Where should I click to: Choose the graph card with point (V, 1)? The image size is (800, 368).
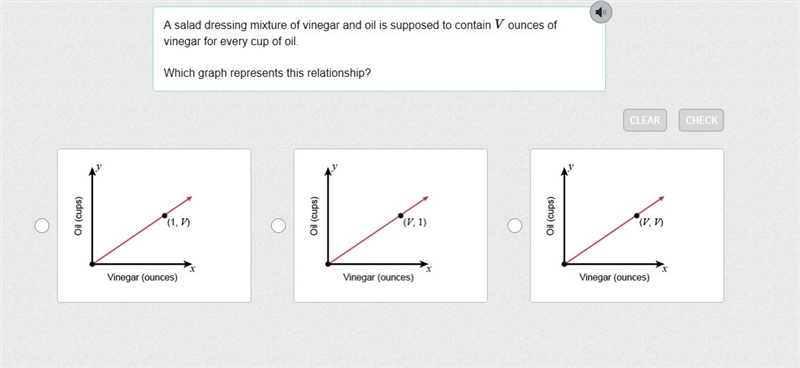(x=390, y=226)
